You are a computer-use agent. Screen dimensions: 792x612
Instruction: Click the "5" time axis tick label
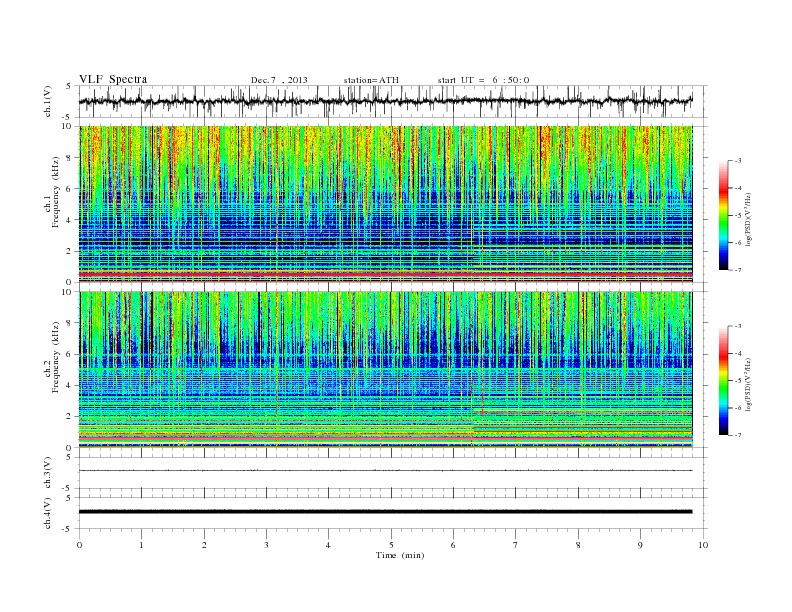(391, 545)
